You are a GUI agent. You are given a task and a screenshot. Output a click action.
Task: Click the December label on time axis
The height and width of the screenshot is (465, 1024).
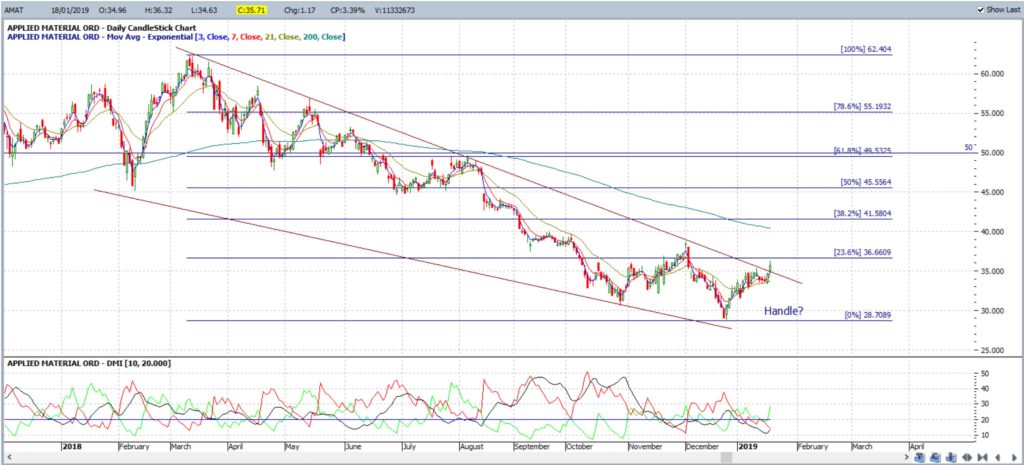coord(702,447)
